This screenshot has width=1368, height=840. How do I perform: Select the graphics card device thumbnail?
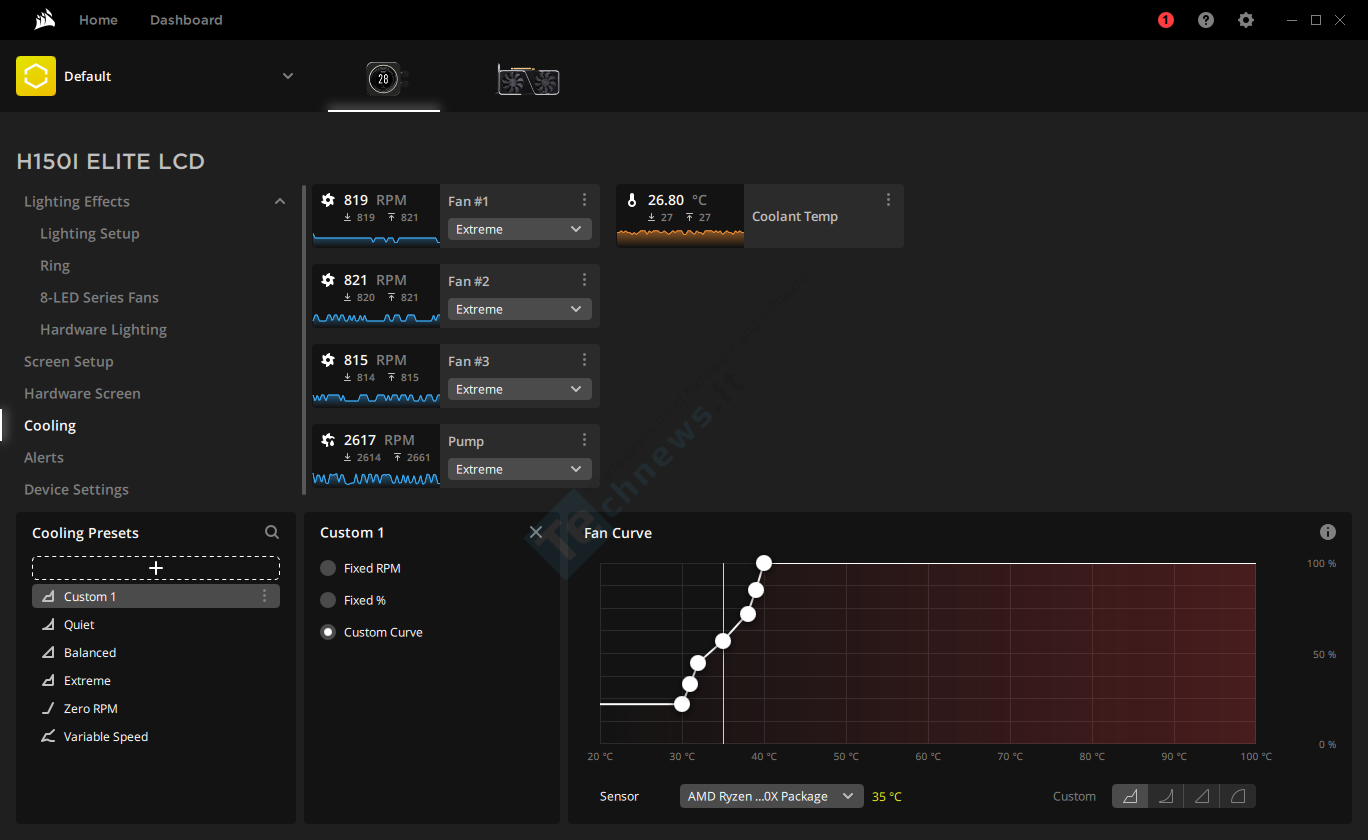[528, 80]
